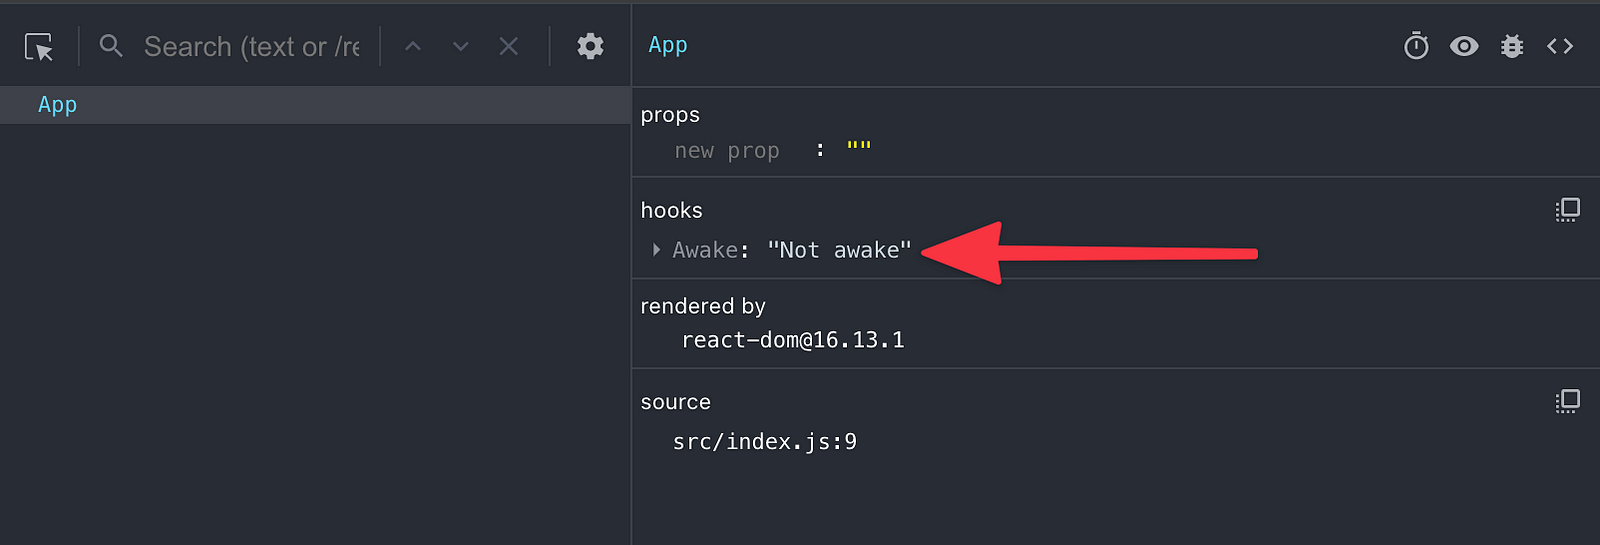Activate the select element inspector tool
Screen dimensions: 1600x545
39,47
